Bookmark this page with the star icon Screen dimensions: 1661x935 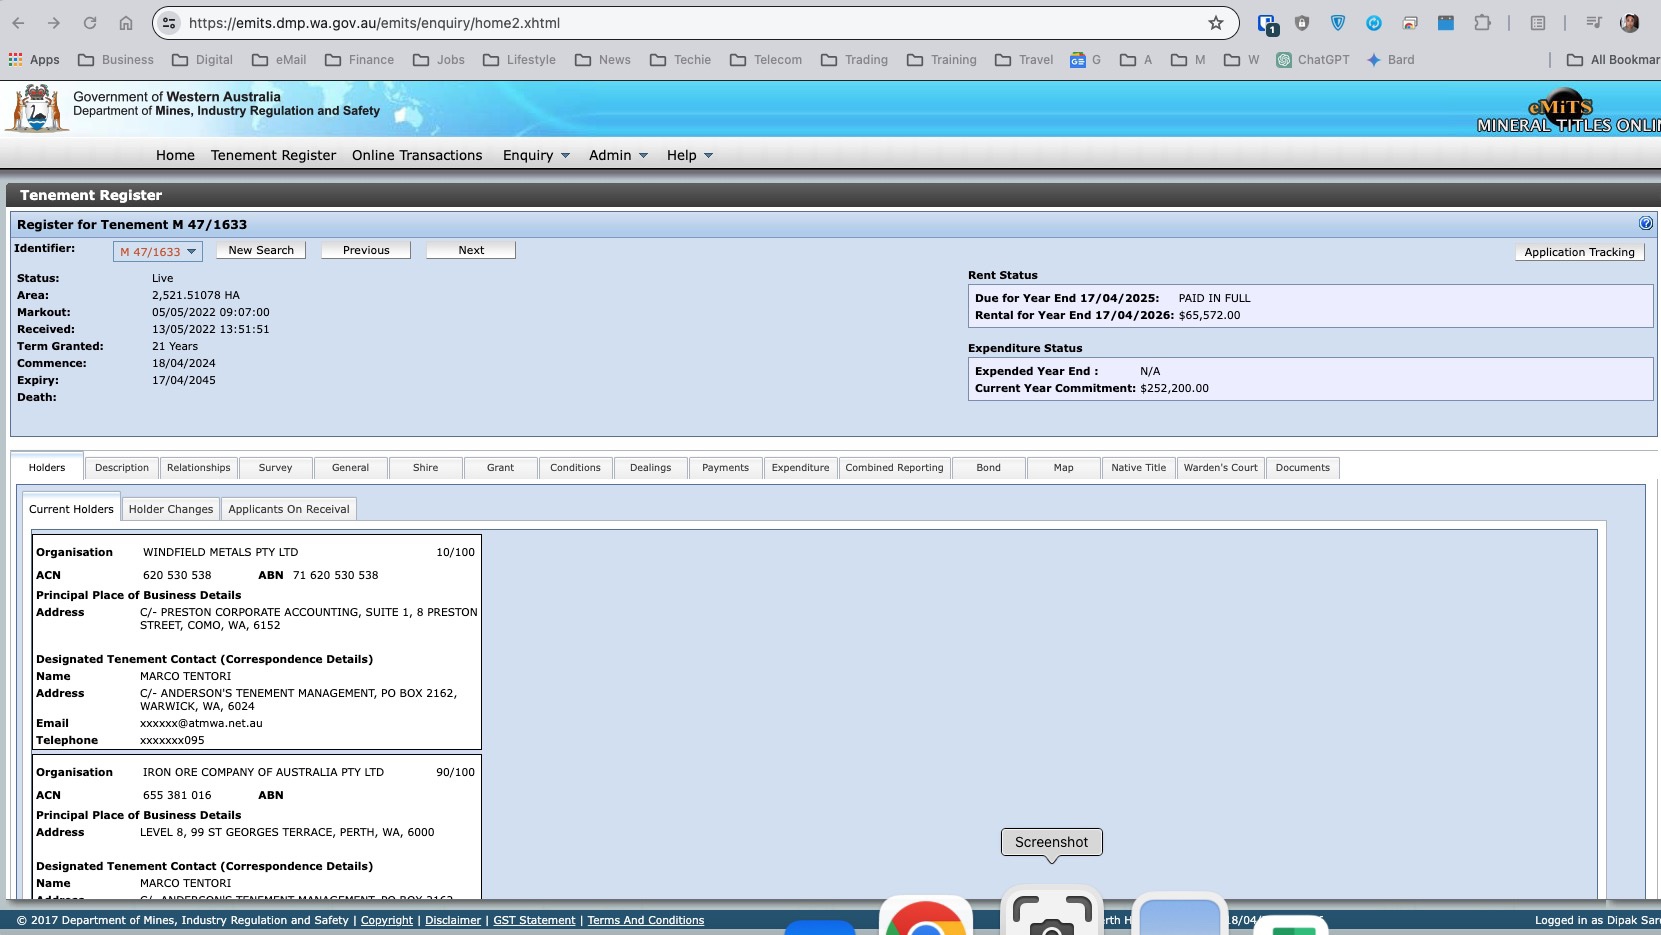click(1216, 23)
